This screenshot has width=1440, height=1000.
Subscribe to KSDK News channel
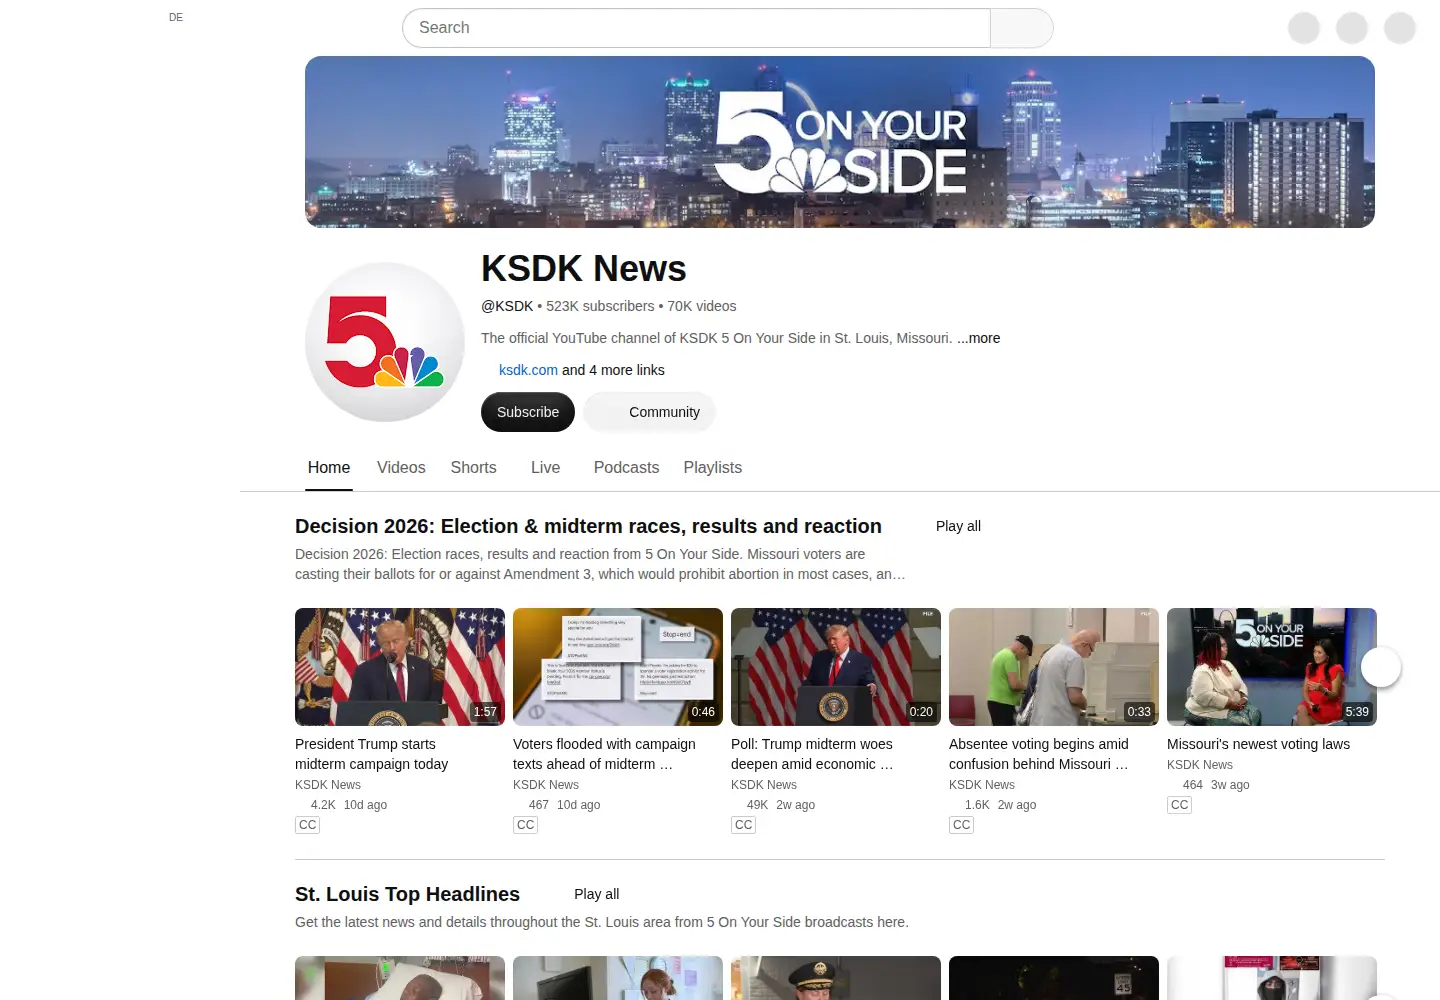click(x=528, y=412)
